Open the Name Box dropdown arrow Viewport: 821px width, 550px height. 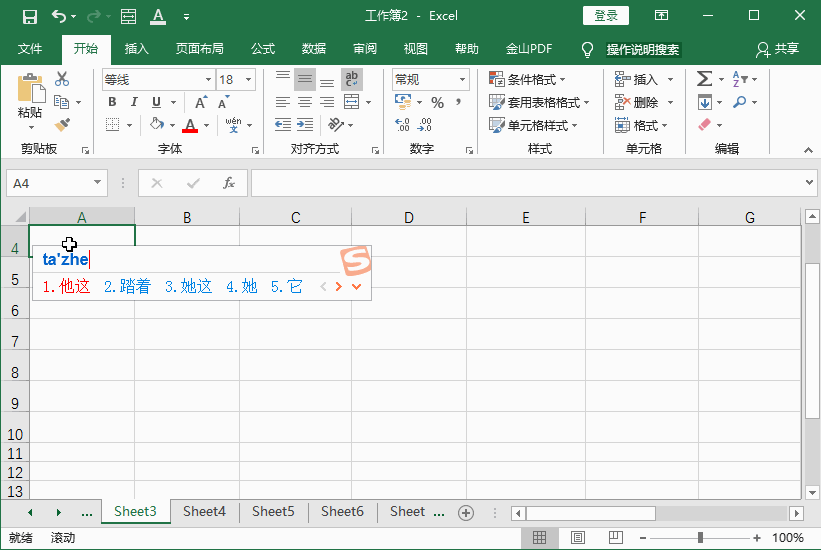click(x=98, y=183)
